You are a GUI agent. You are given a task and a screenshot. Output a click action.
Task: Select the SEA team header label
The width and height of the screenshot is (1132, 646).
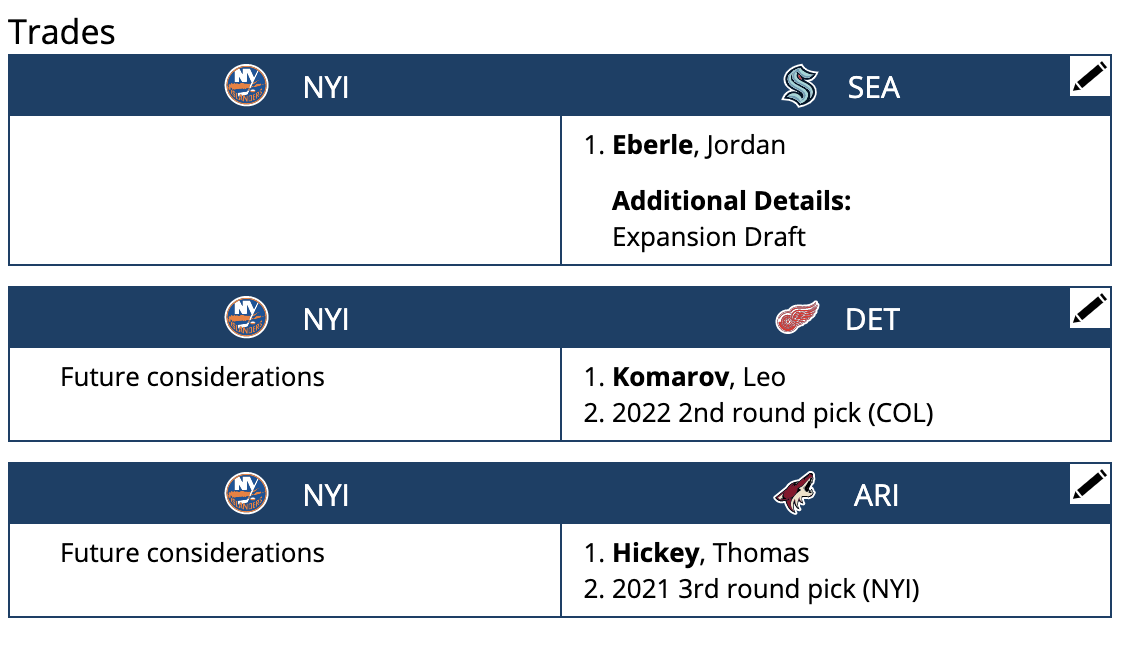(874, 89)
